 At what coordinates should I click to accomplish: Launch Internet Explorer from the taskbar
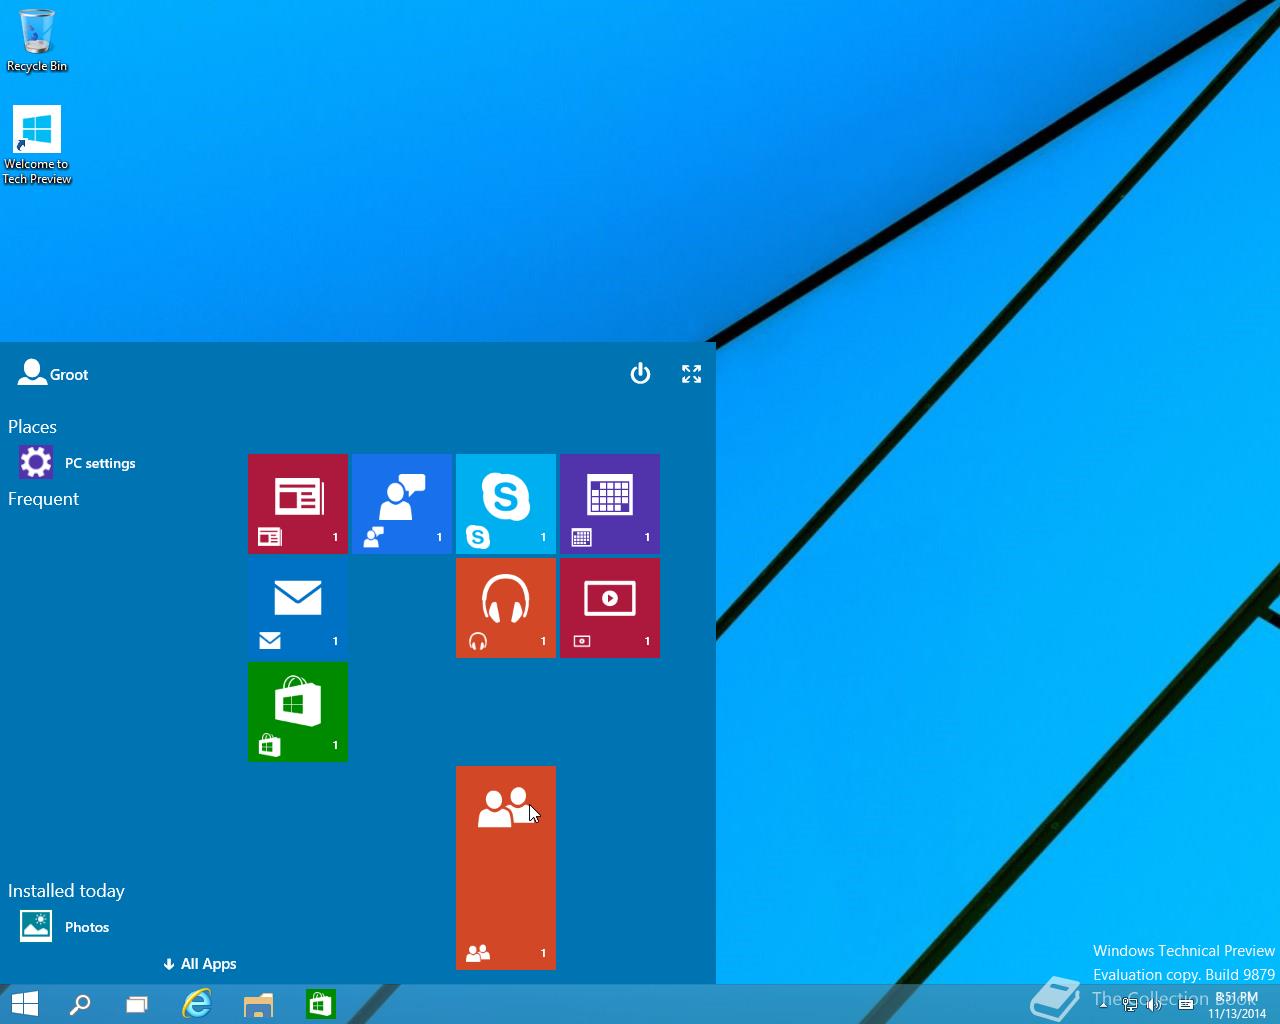197,1004
